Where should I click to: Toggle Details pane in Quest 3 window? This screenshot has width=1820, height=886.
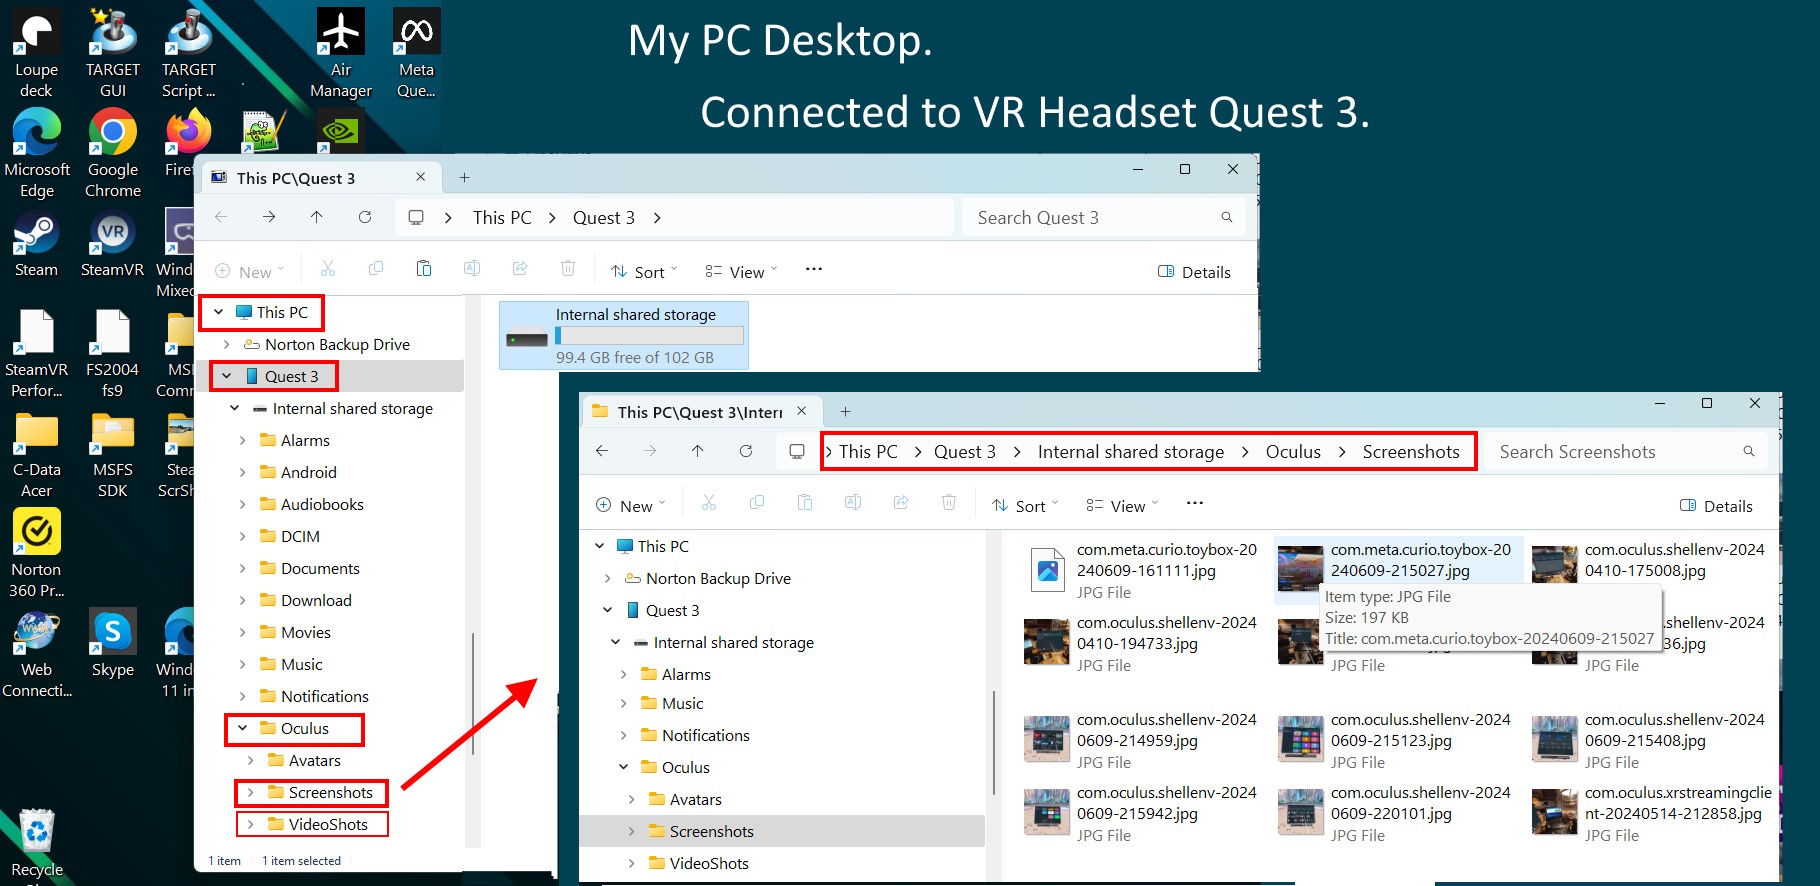point(1194,272)
